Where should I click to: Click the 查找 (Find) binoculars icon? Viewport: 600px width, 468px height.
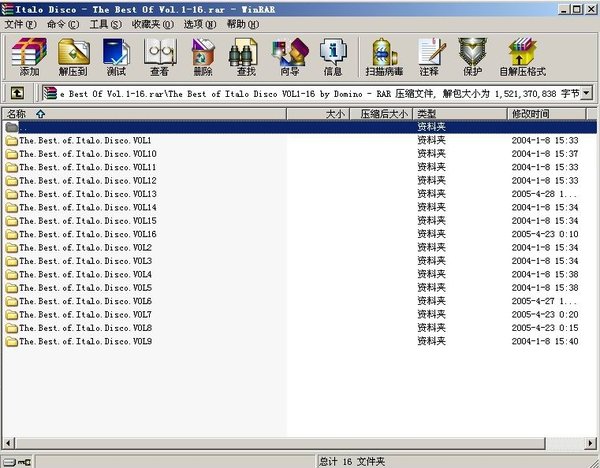pos(246,57)
